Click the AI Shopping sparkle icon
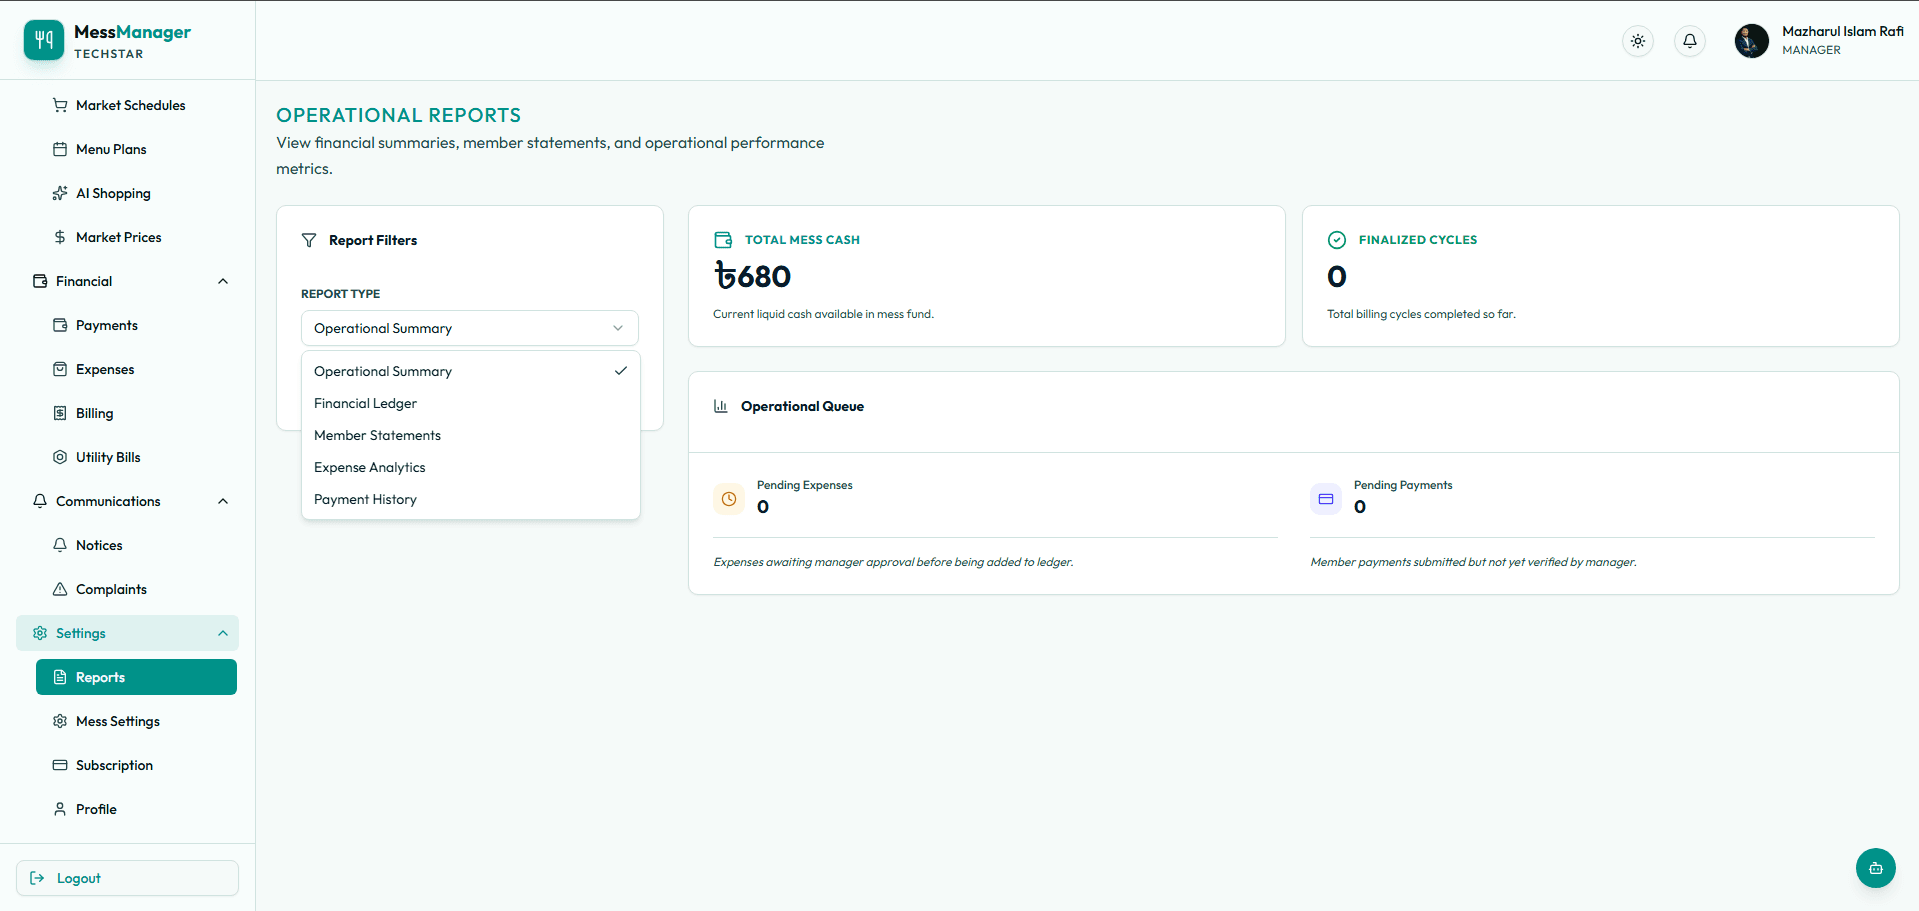Viewport: 1919px width, 911px height. [60, 193]
